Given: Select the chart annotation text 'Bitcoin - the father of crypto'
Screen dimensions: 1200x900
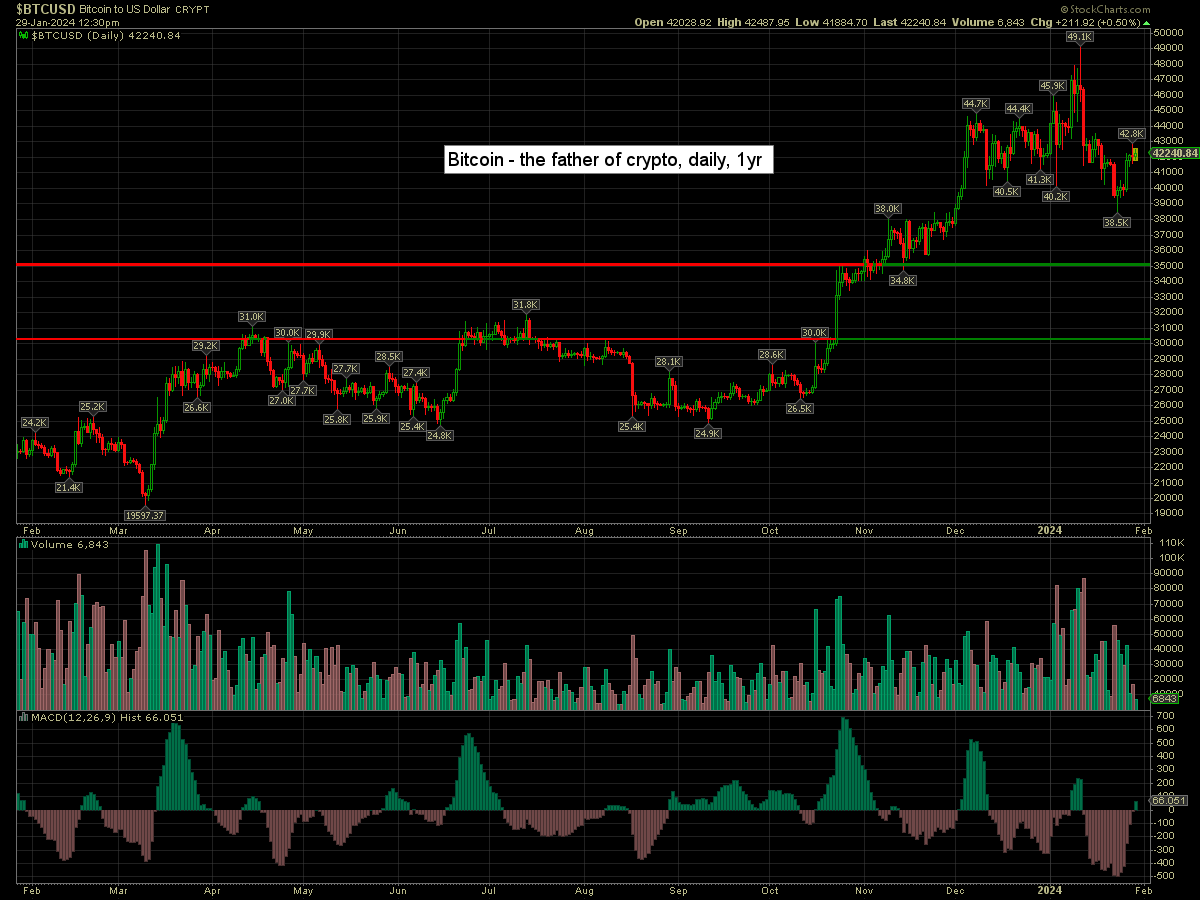Looking at the screenshot, I should pos(608,160).
